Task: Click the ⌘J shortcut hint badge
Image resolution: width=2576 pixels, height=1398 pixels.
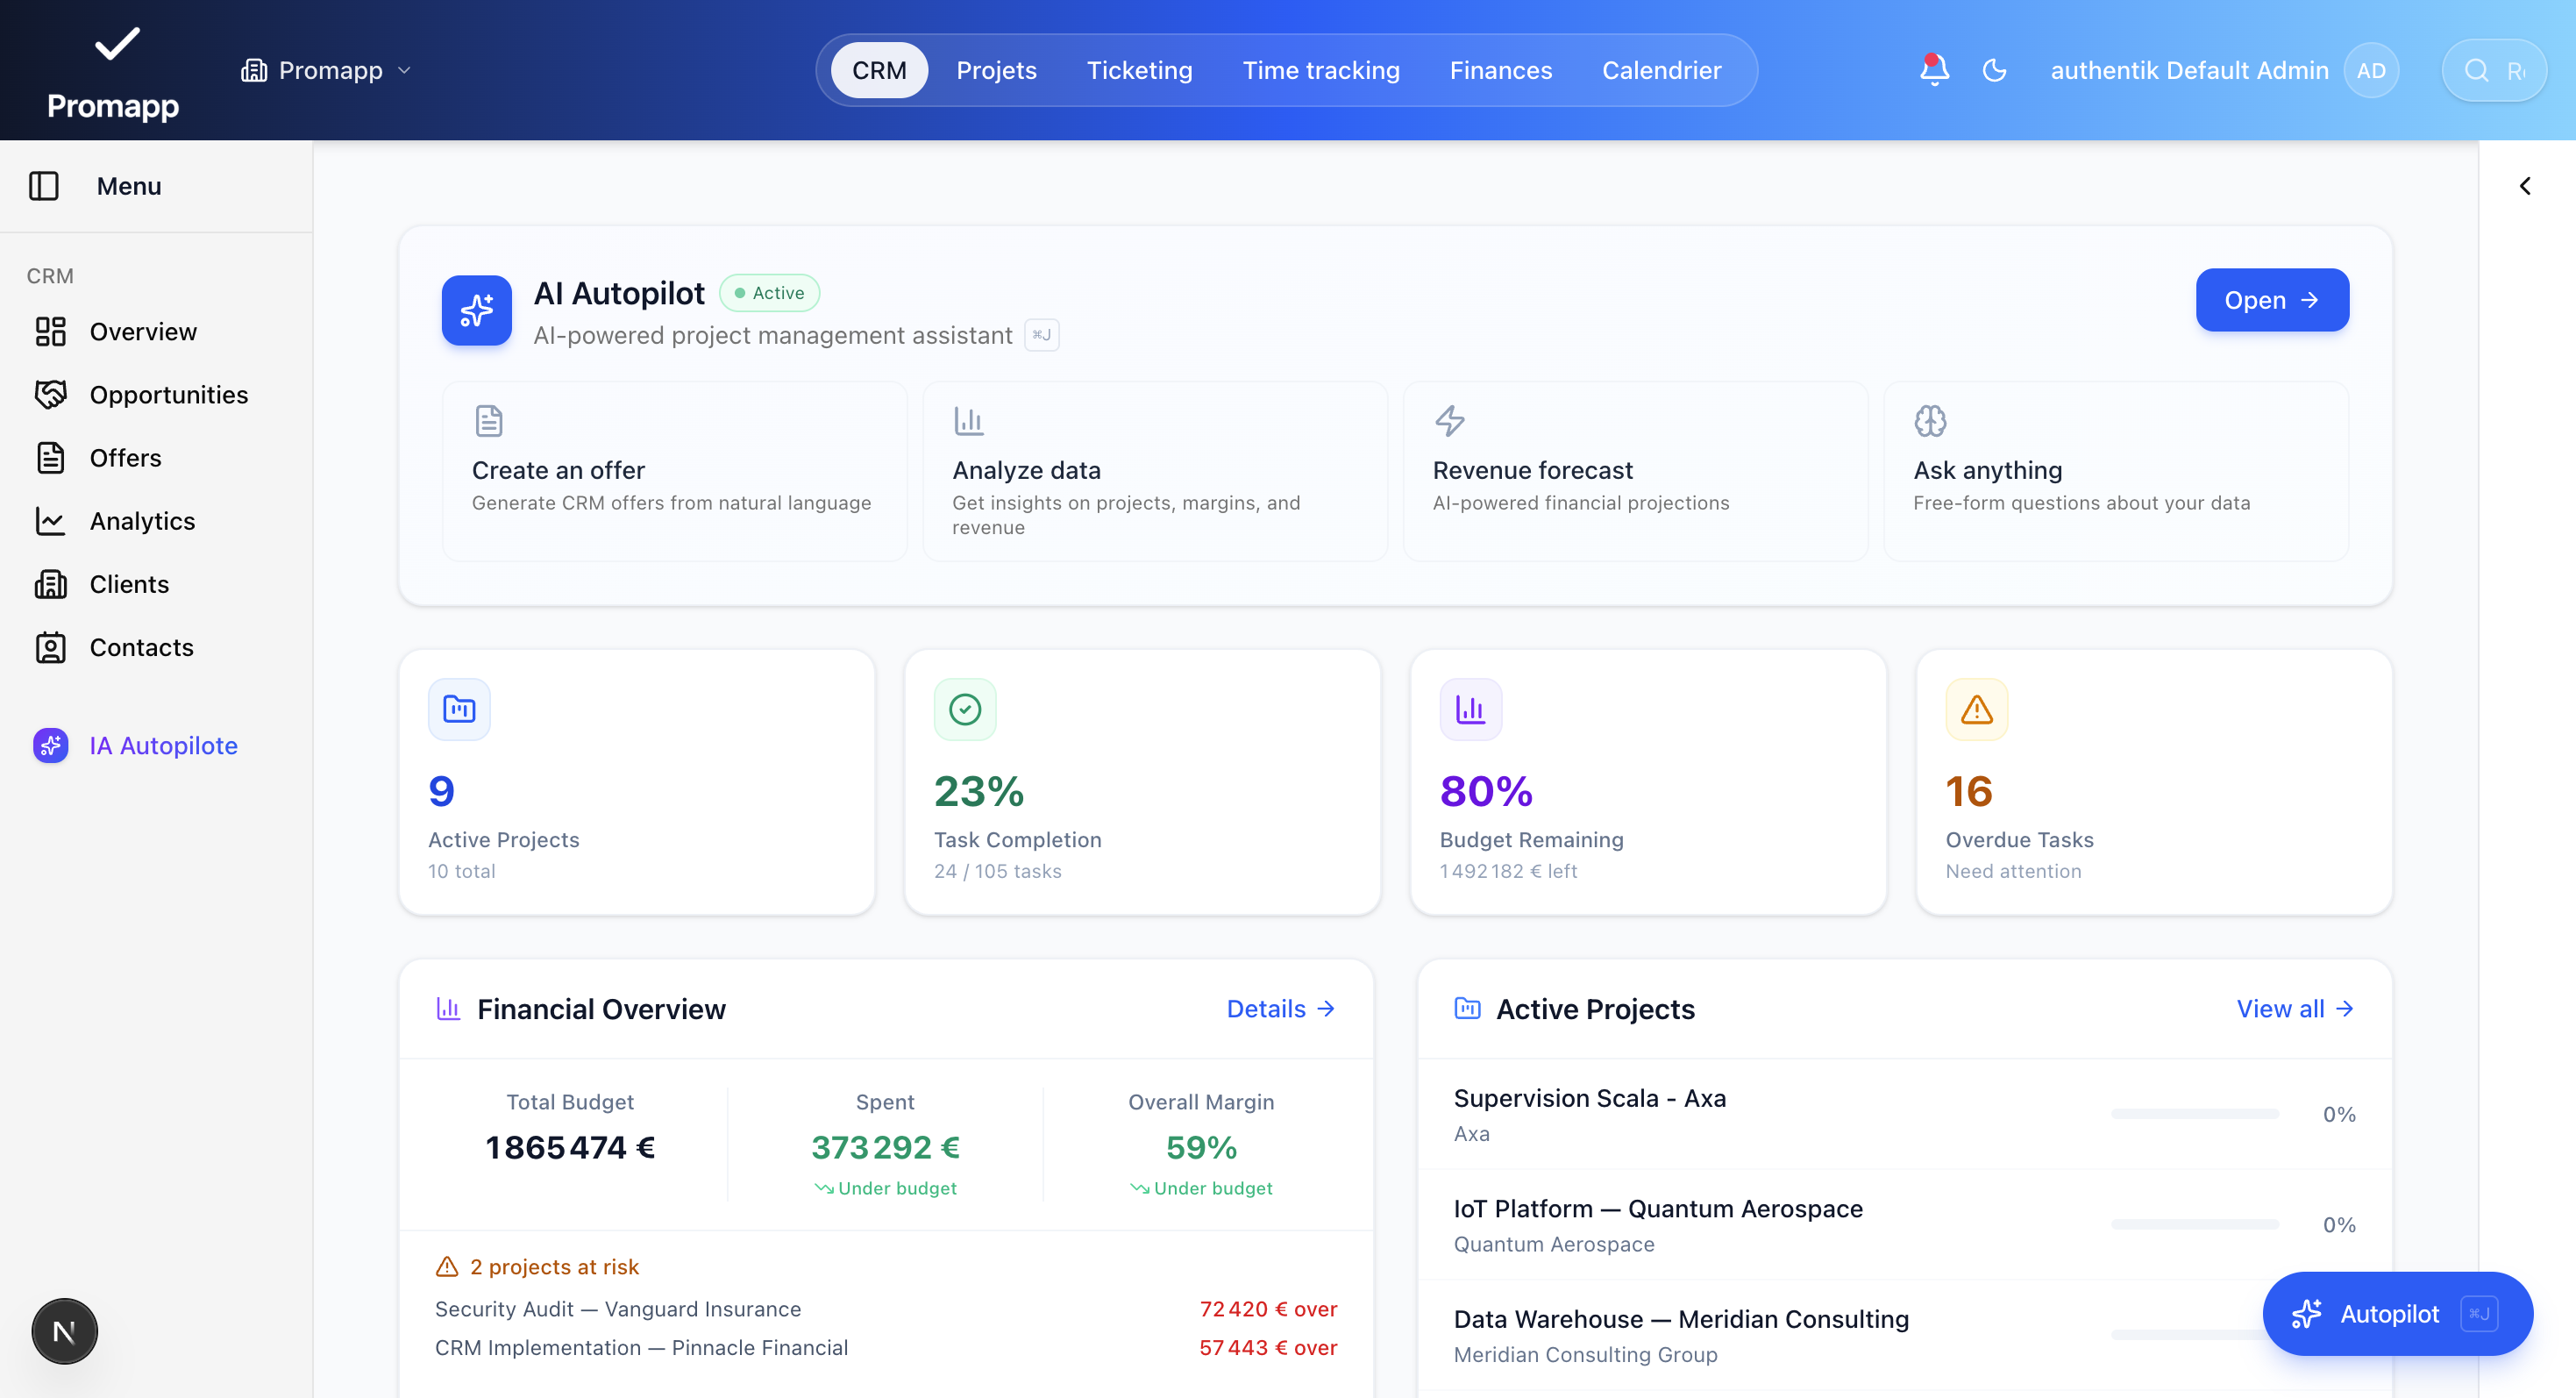Action: (1041, 335)
